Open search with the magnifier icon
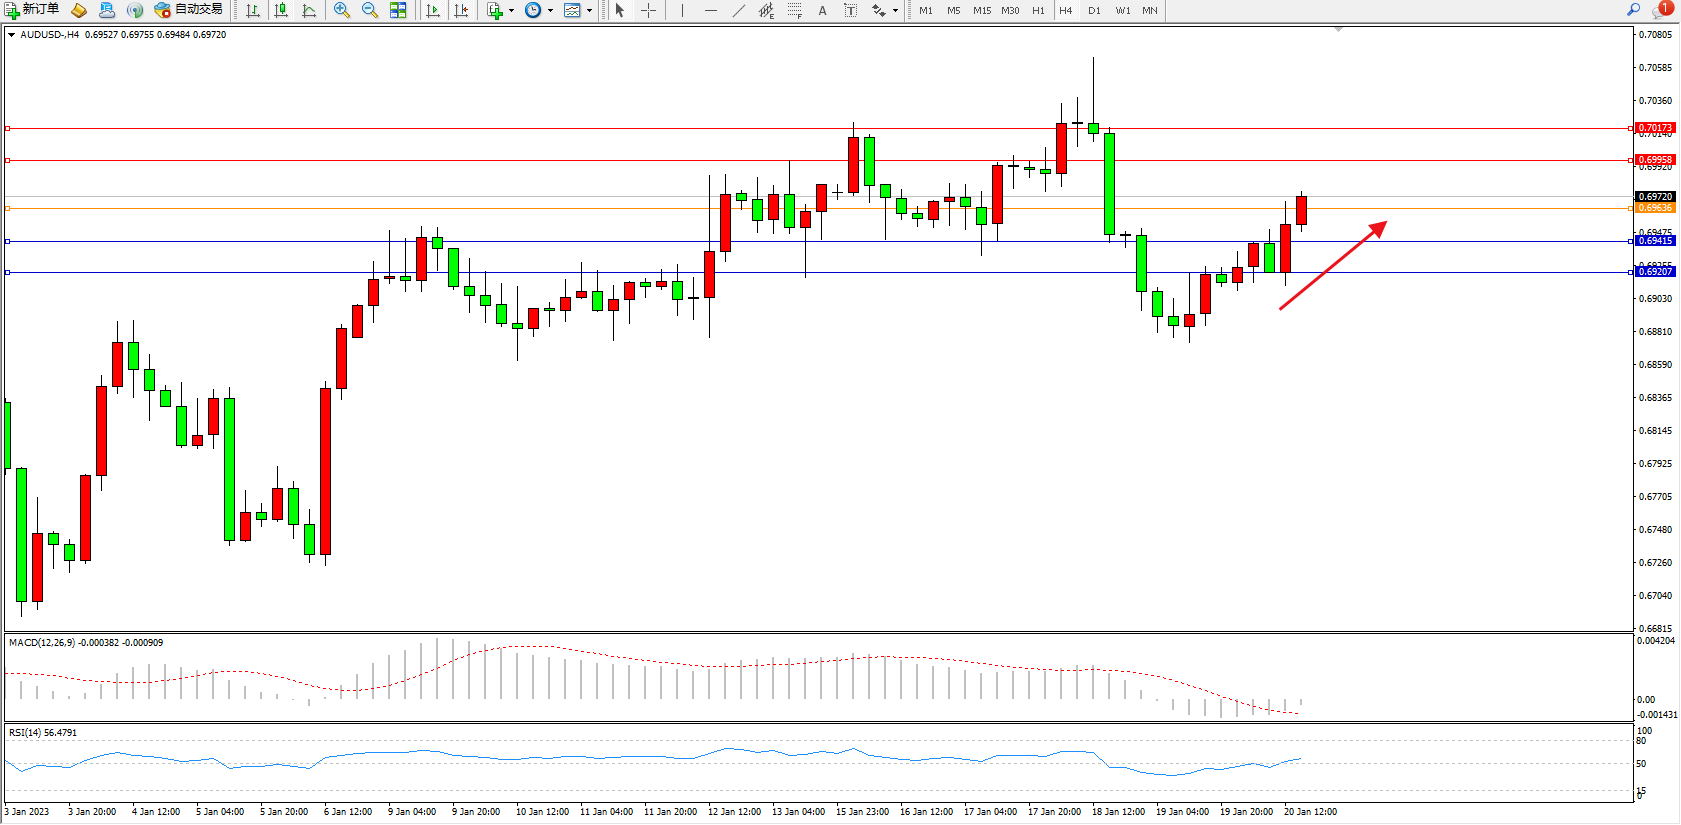This screenshot has height=825, width=1681. (x=1633, y=10)
